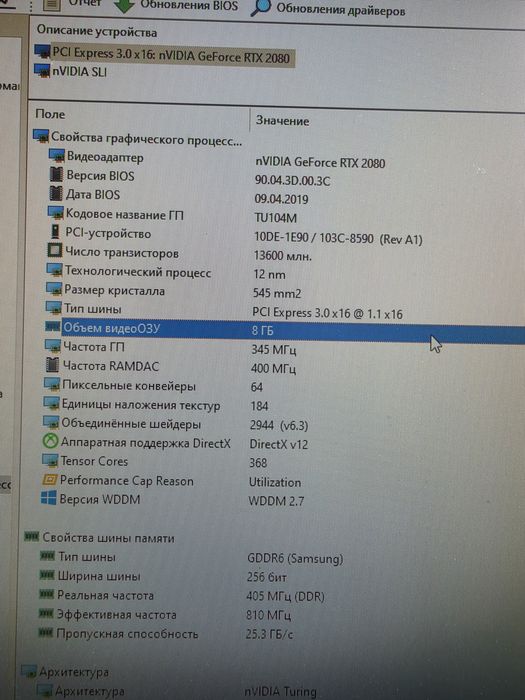This screenshot has width=525, height=700.
Task: Select the Эффективная частота row
Action: point(116,615)
